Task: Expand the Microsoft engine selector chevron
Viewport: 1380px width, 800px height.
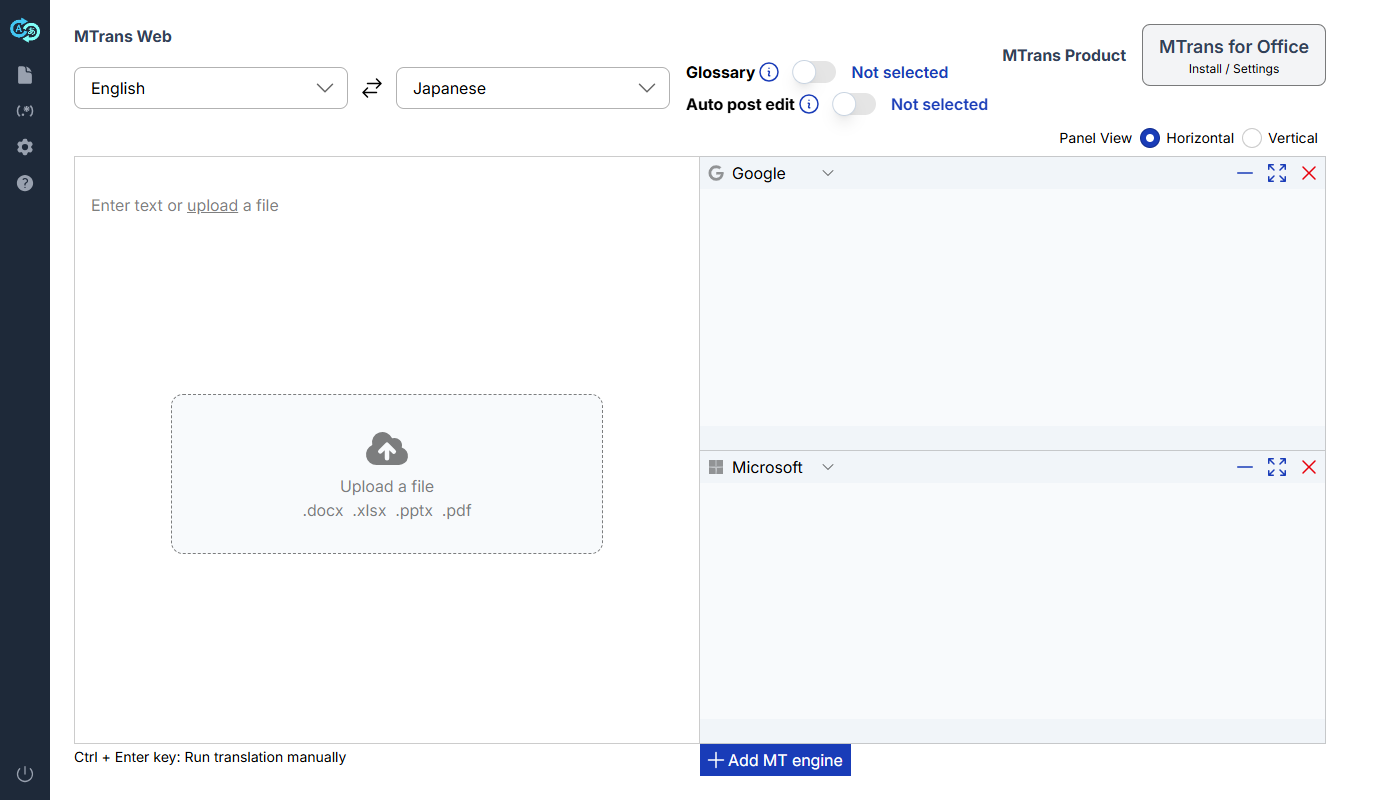Action: point(828,467)
